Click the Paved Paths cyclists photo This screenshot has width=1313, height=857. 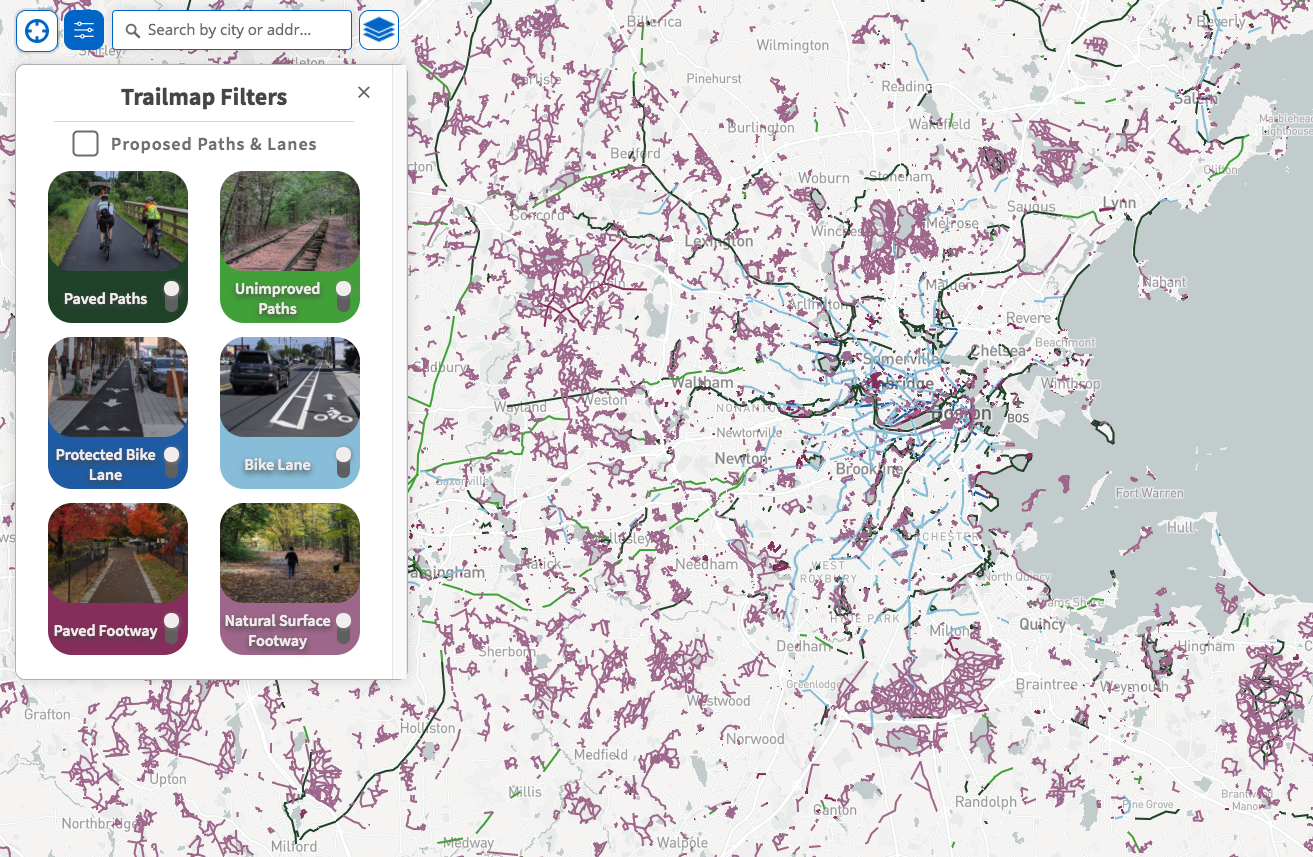tap(118, 221)
